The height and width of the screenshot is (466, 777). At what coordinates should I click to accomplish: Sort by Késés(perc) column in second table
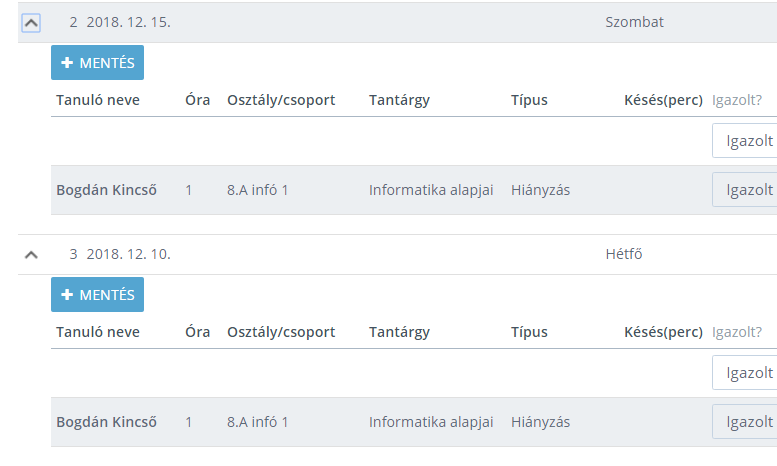[x=663, y=332]
